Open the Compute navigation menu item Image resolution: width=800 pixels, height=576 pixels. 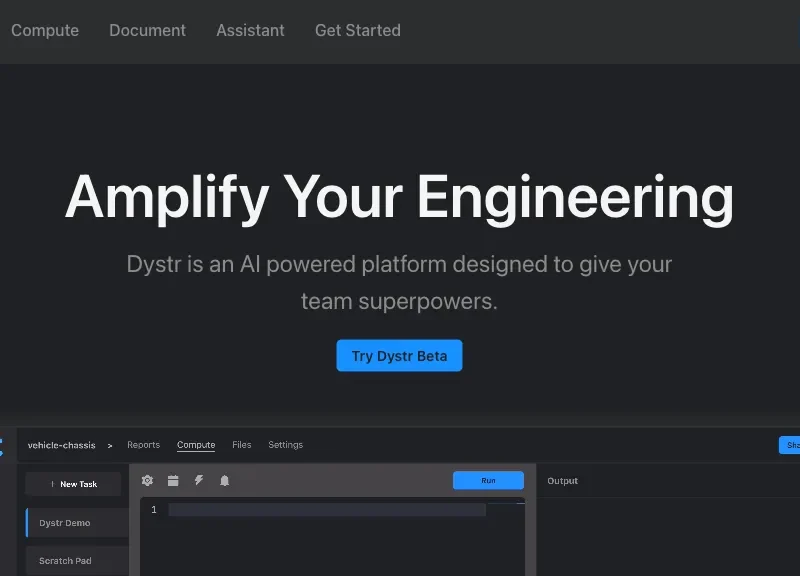click(x=45, y=30)
